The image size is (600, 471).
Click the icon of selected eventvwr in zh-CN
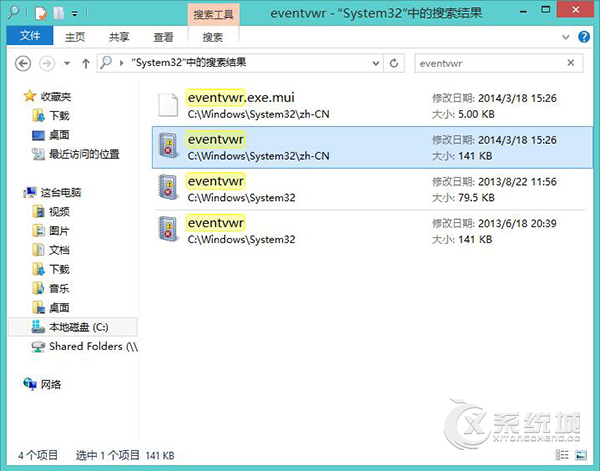168,145
